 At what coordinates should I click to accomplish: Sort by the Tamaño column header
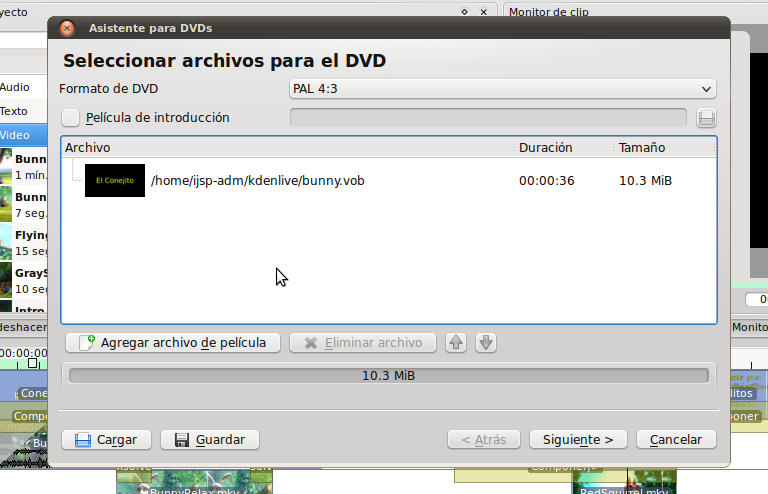[x=665, y=147]
